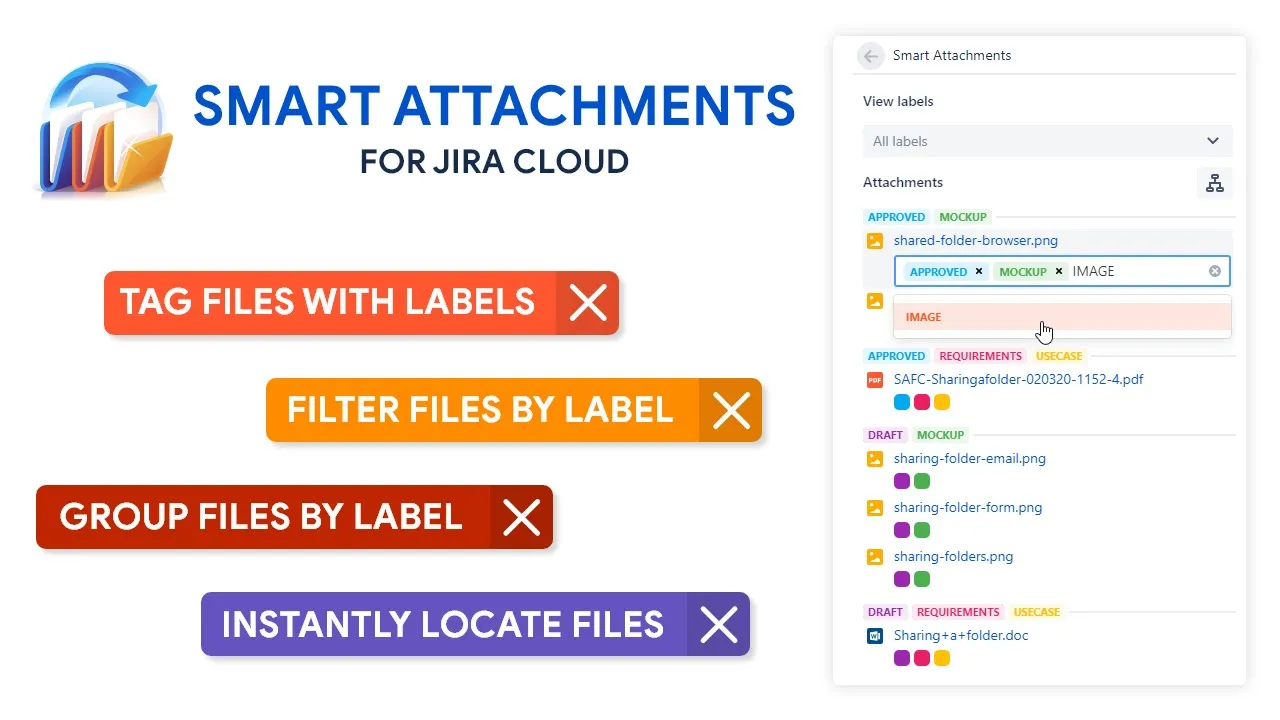Open sharing-folders.png attachment
The image size is (1280, 720).
click(x=953, y=557)
